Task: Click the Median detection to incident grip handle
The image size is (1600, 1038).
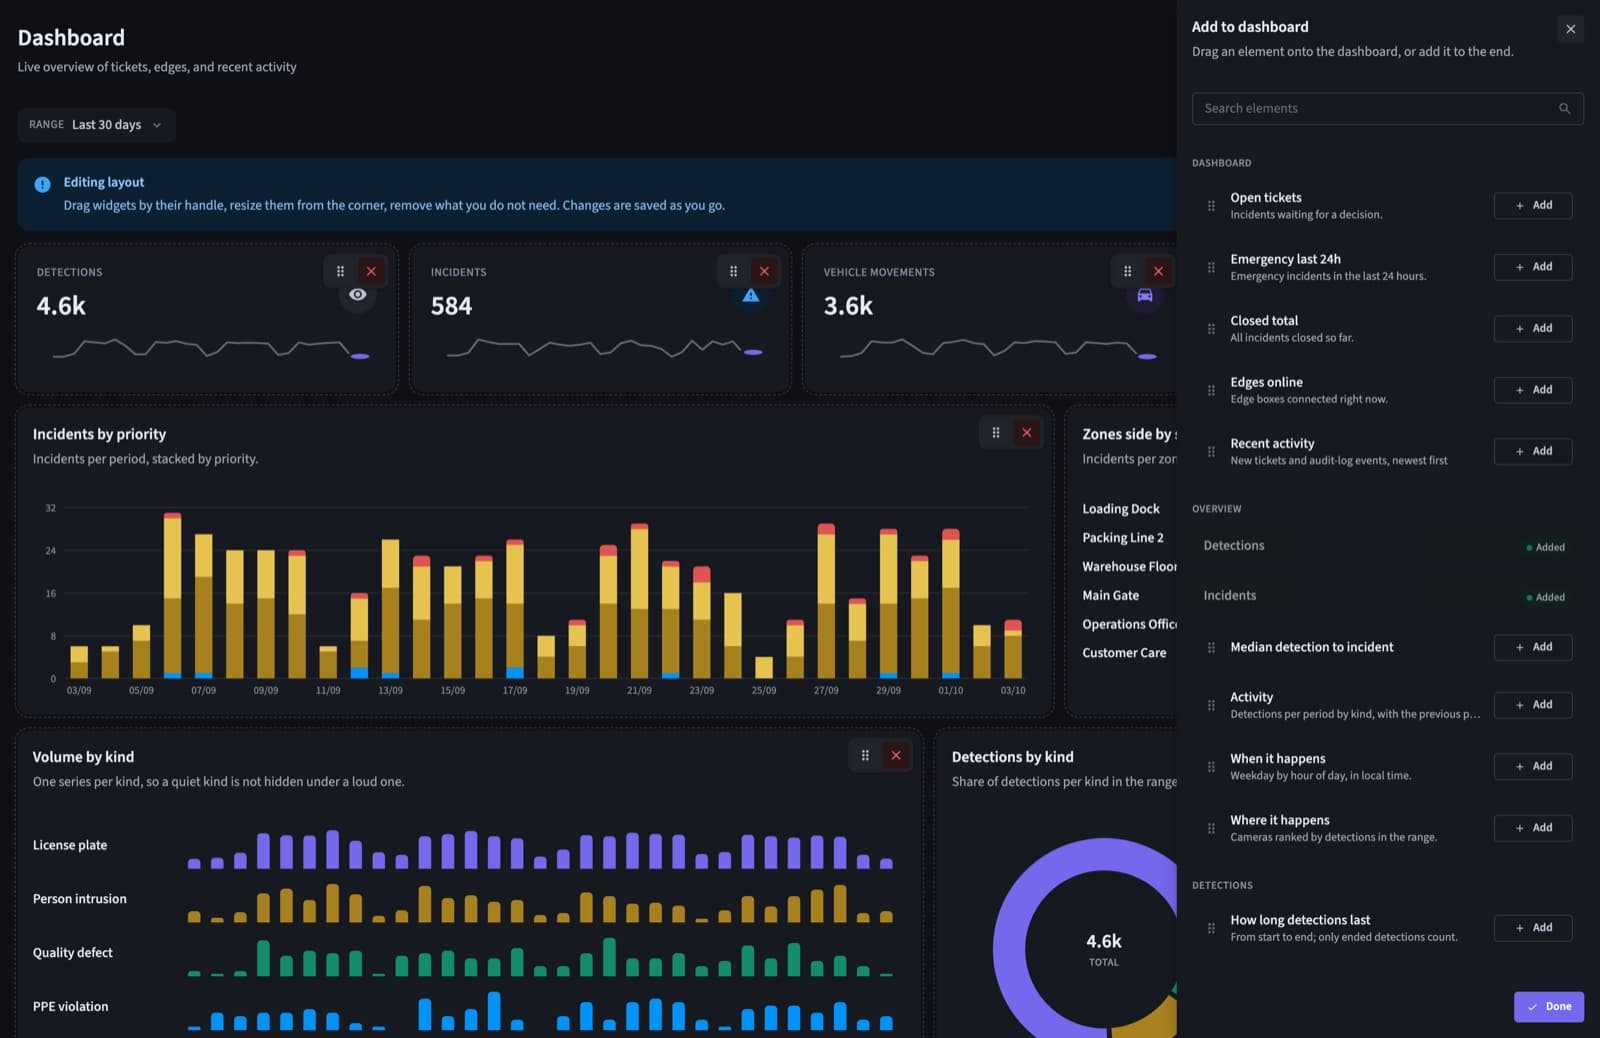Action: click(1211, 648)
